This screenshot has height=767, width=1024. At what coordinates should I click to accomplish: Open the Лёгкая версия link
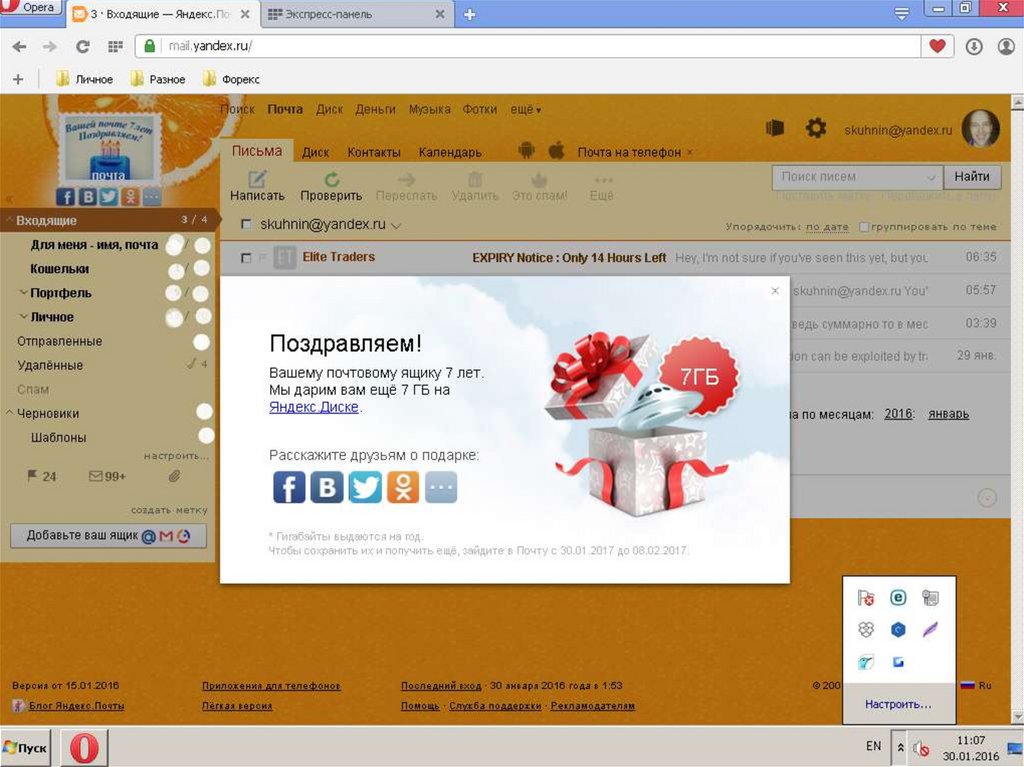click(237, 706)
